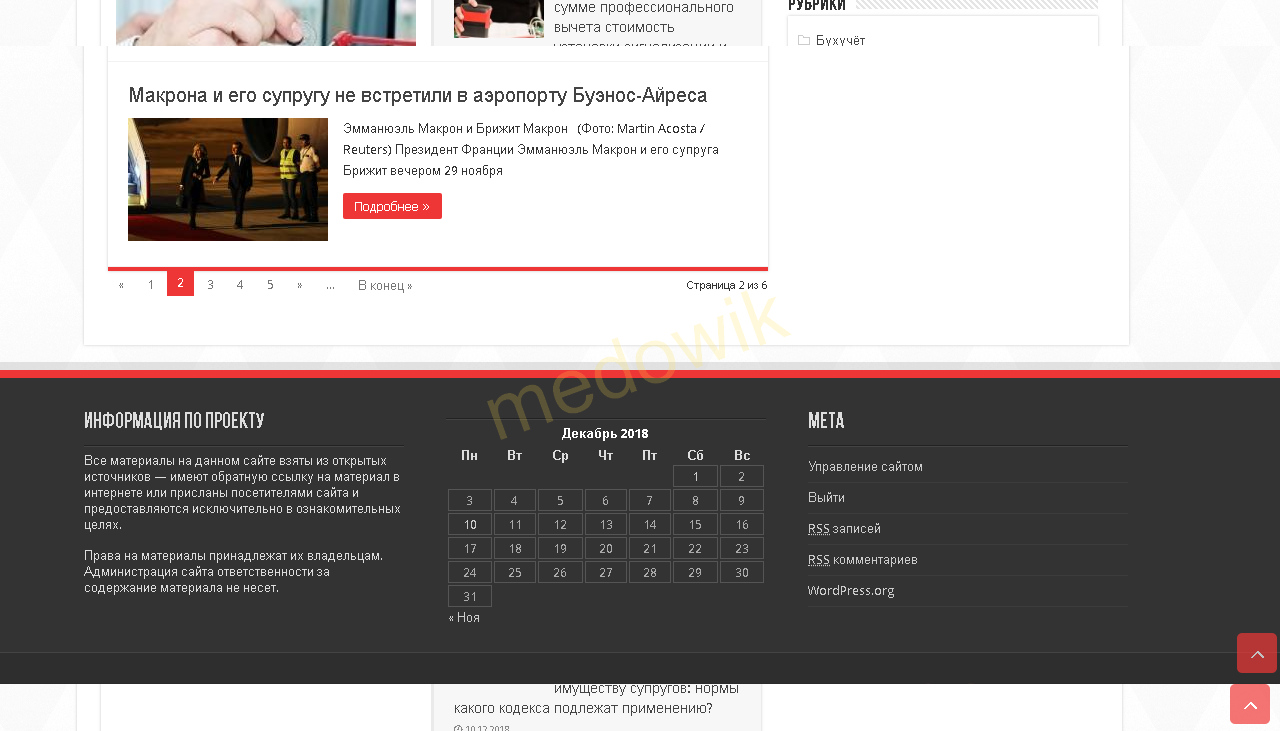Go to previous page with « arrow
1280x731 pixels.
121,285
